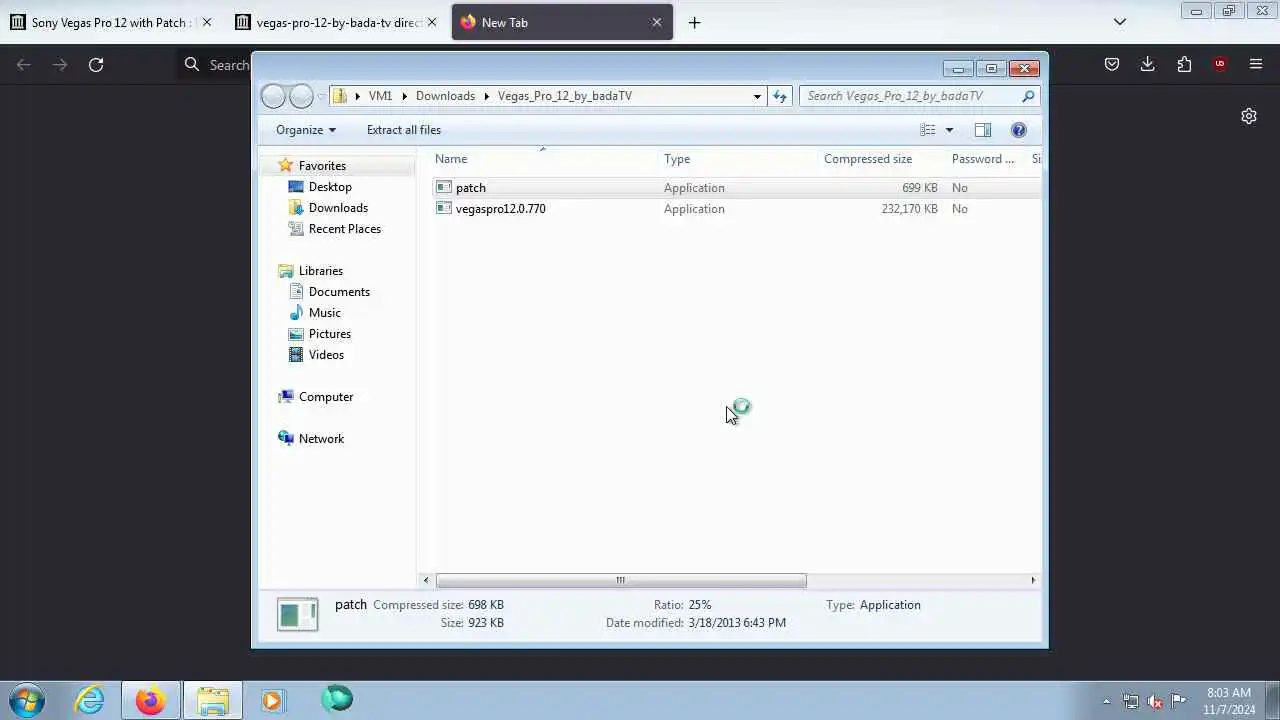Select the patch application file
This screenshot has width=1280, height=720.
pos(470,188)
